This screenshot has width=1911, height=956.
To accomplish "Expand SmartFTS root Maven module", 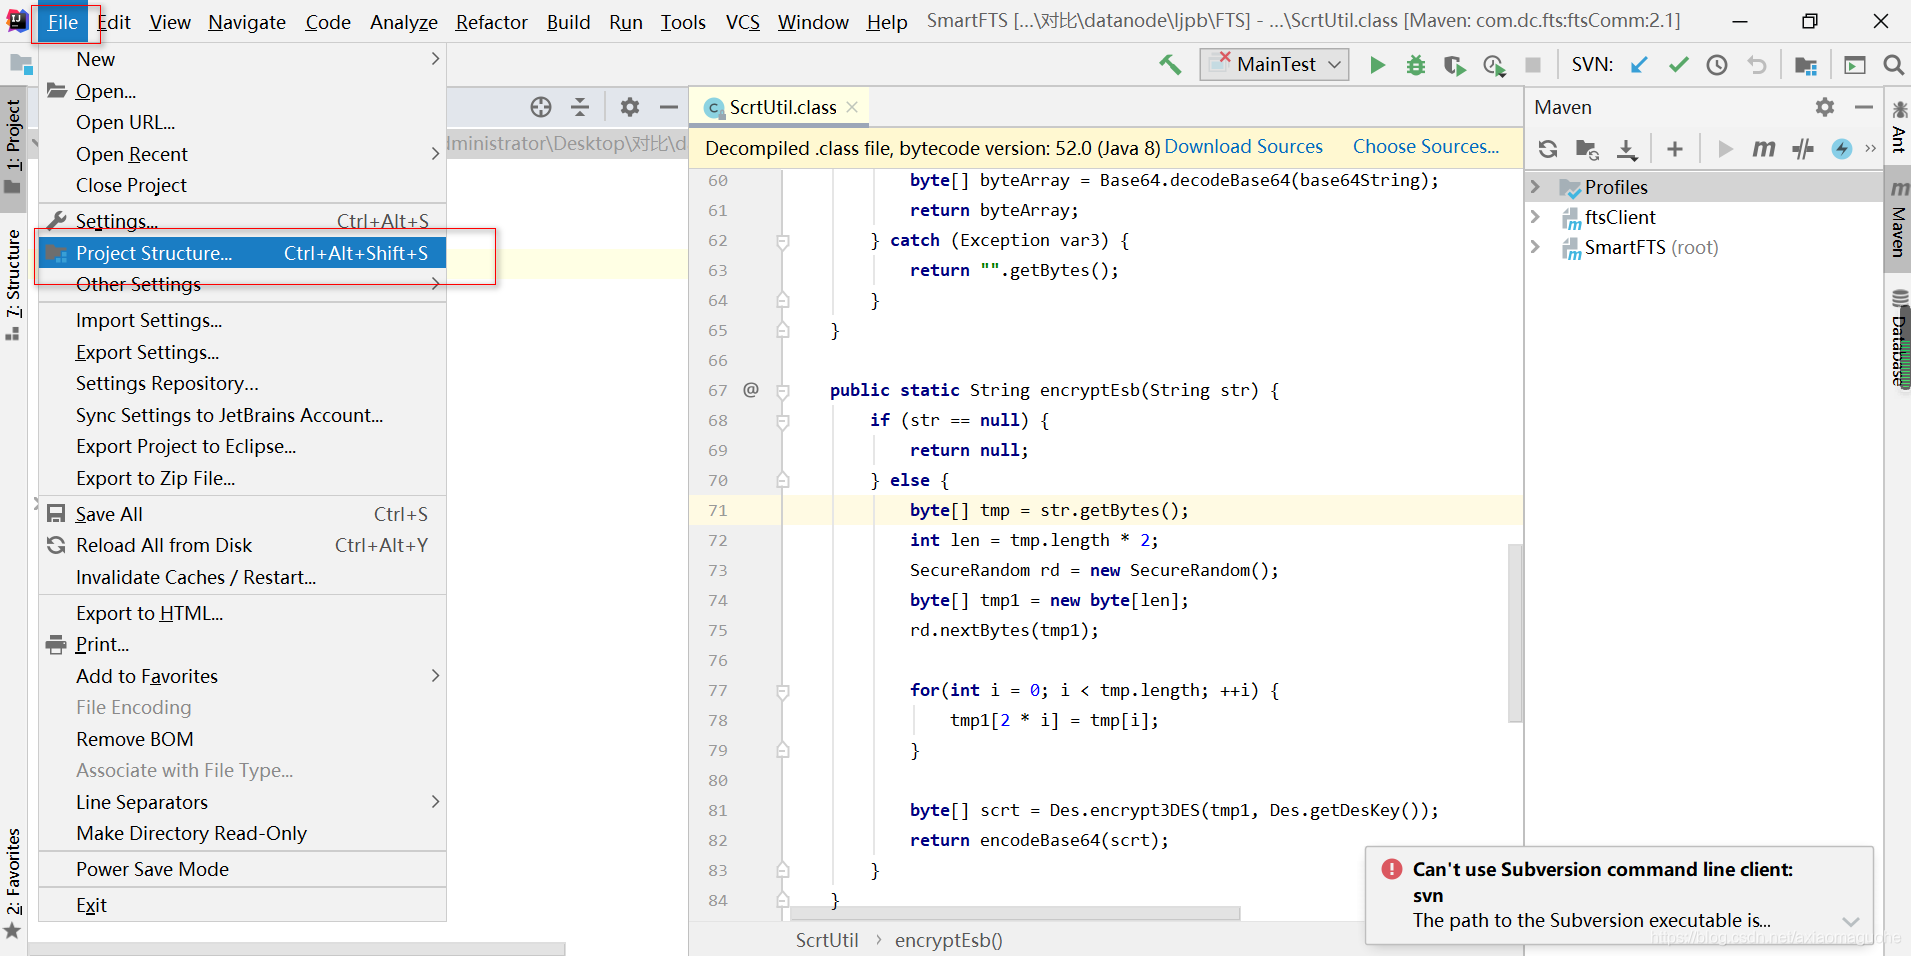I will point(1536,247).
